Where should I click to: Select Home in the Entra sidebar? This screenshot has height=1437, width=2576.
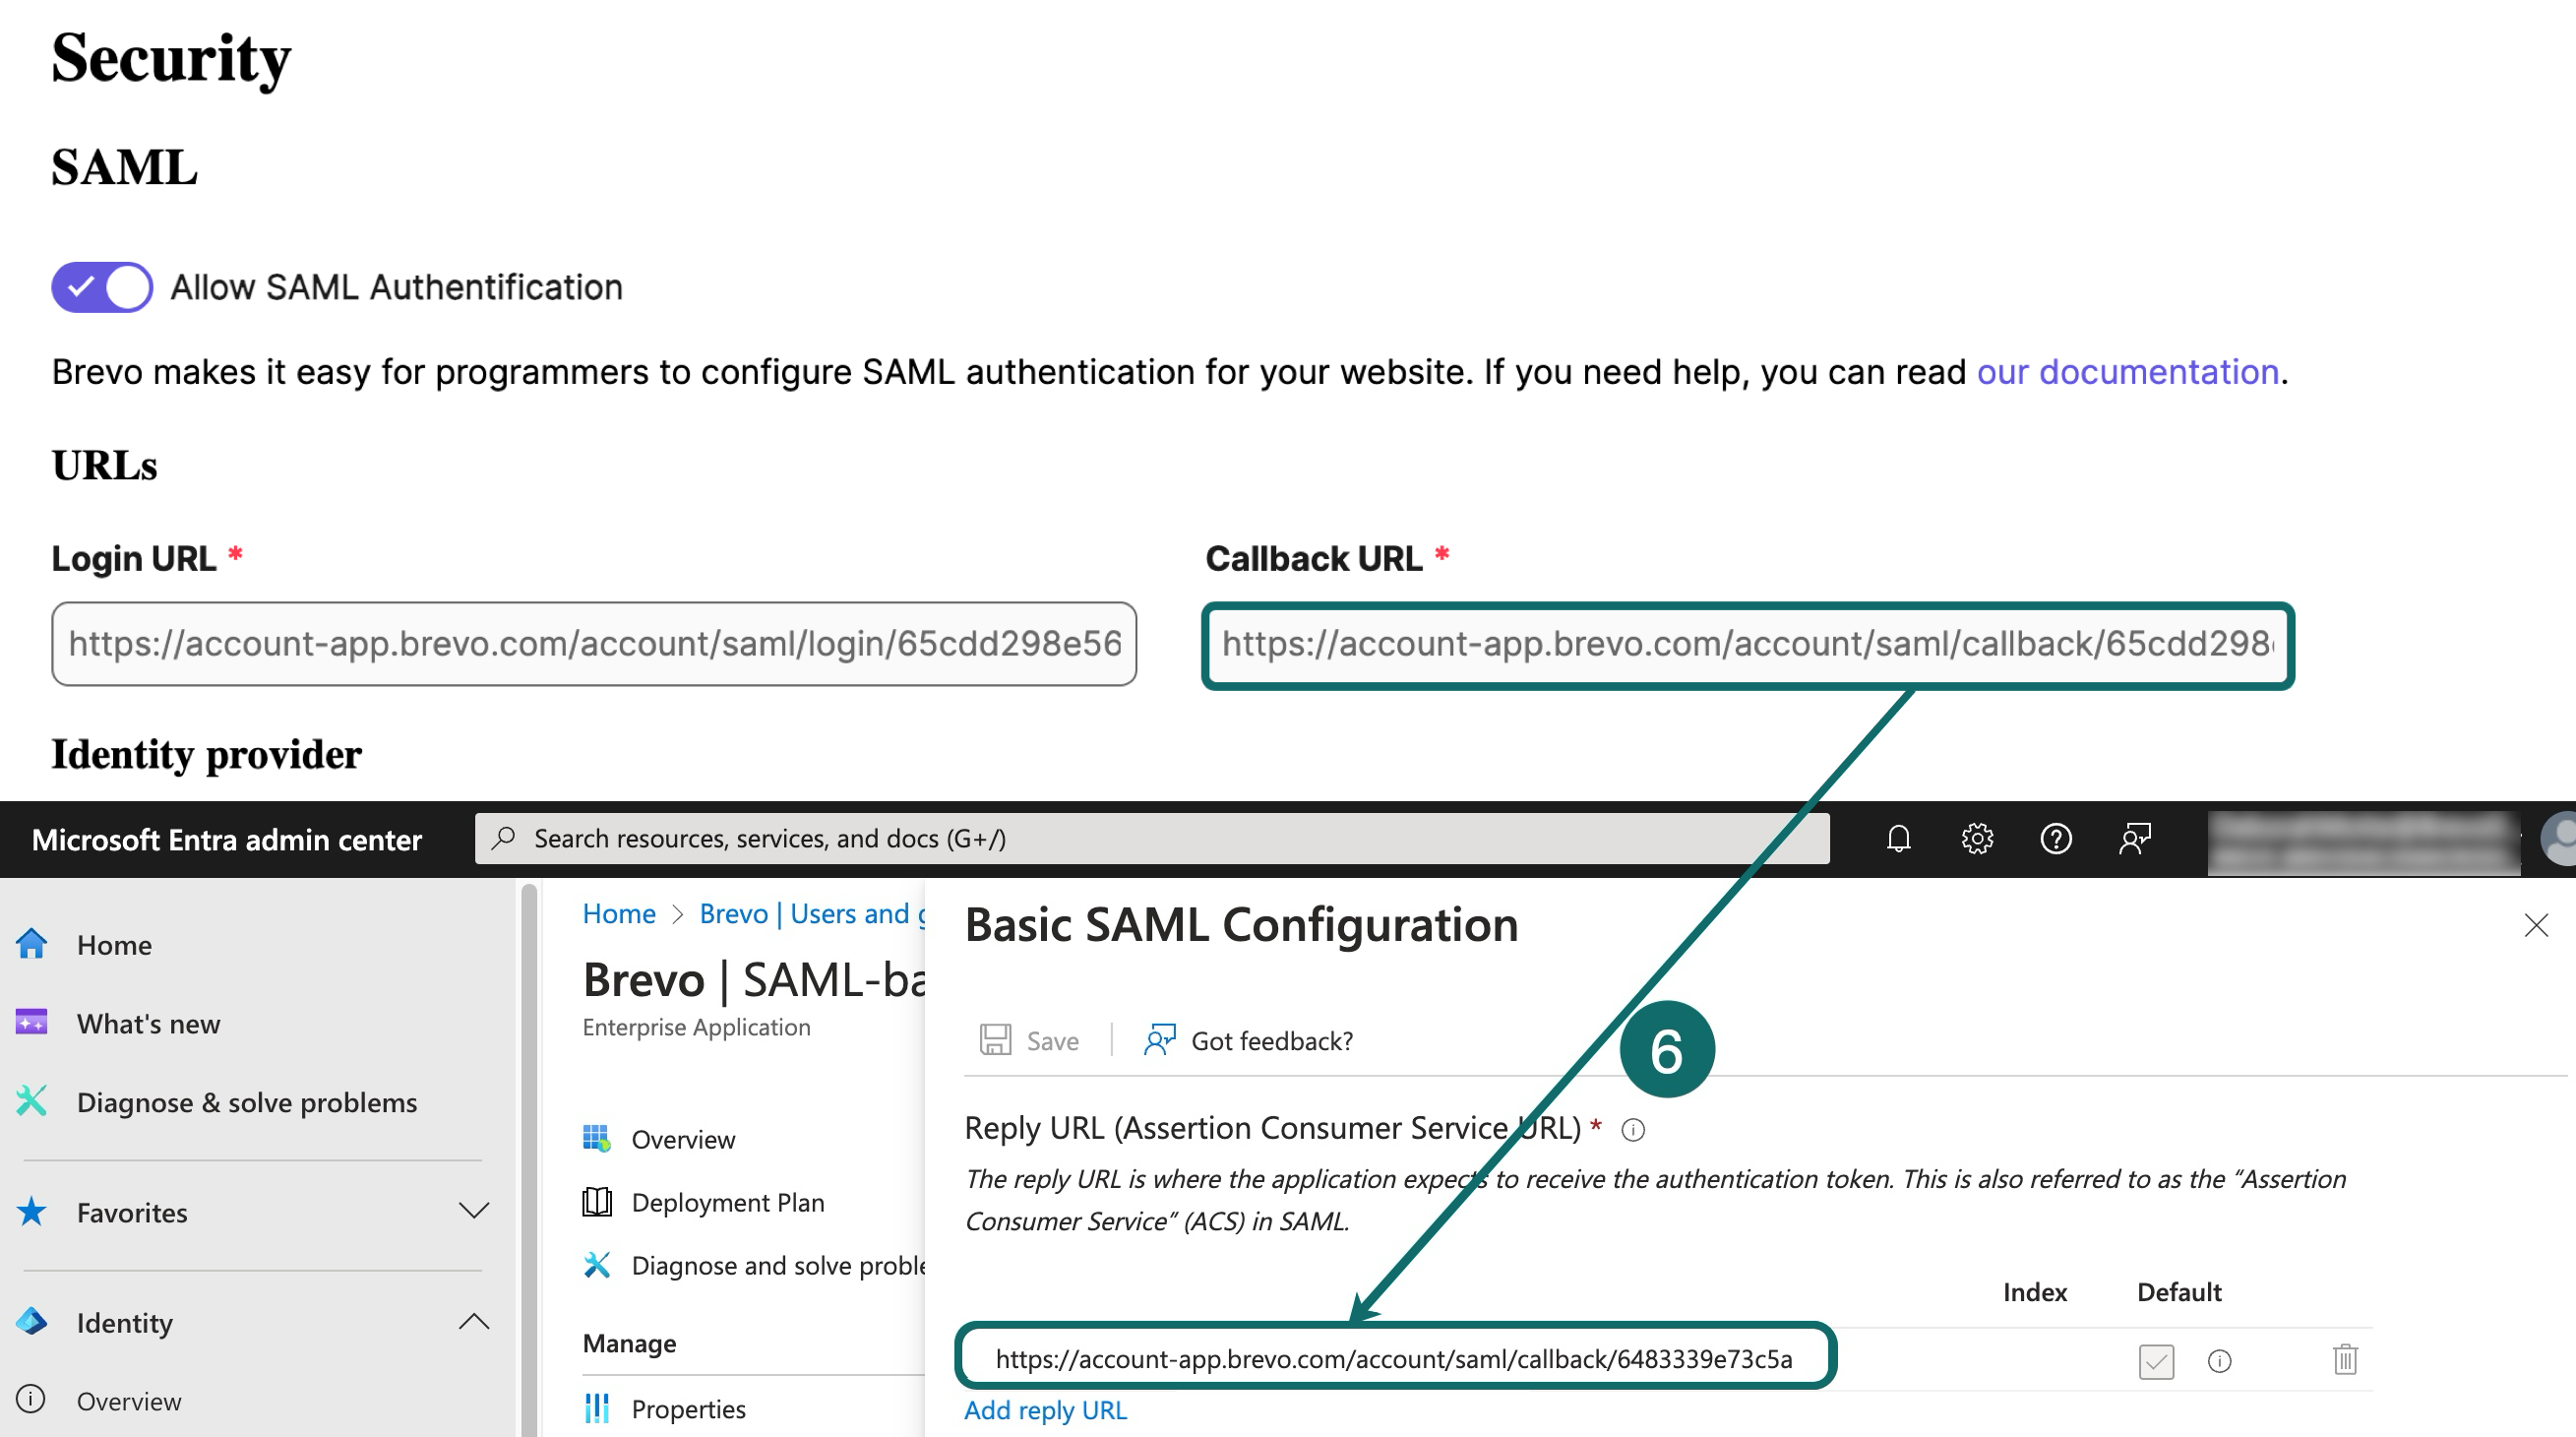(114, 943)
